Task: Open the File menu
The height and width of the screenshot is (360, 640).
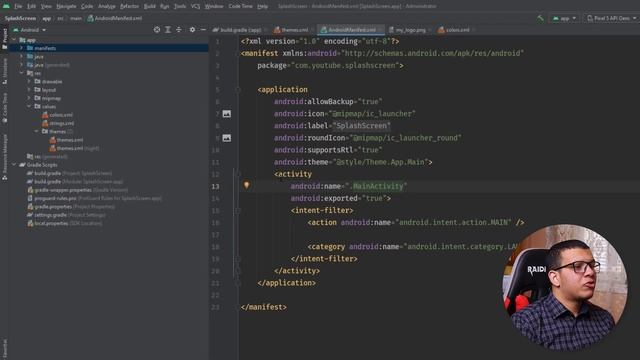Action: coord(18,7)
